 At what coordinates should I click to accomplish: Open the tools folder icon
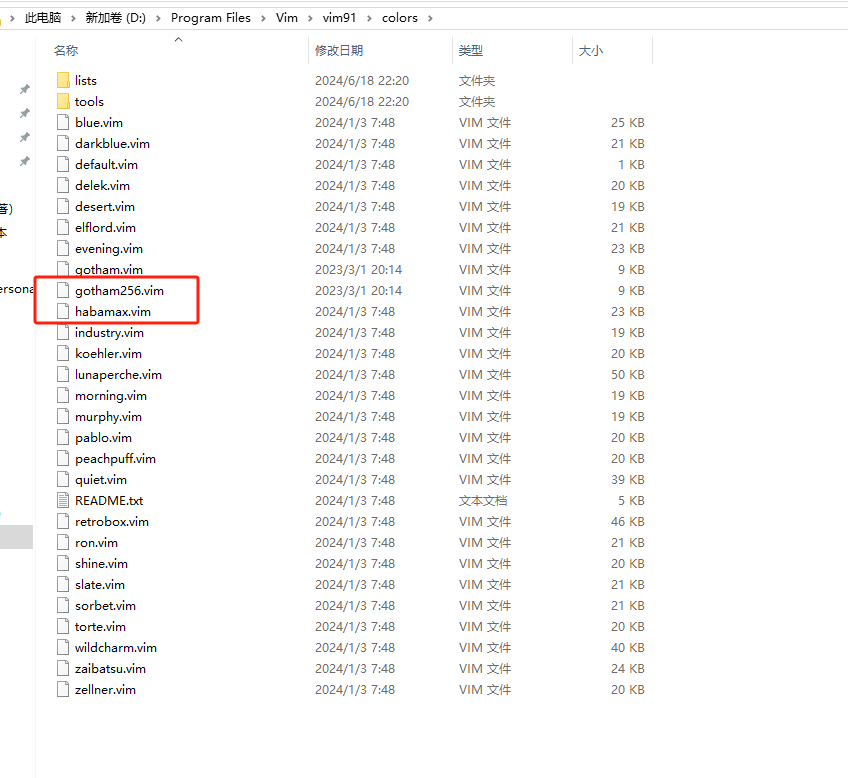click(63, 102)
